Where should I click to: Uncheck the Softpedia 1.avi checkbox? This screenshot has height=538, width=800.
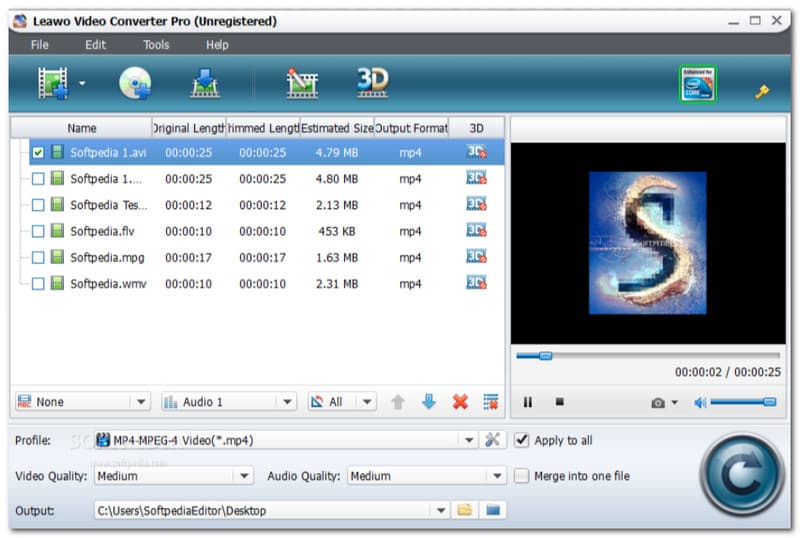pos(38,153)
